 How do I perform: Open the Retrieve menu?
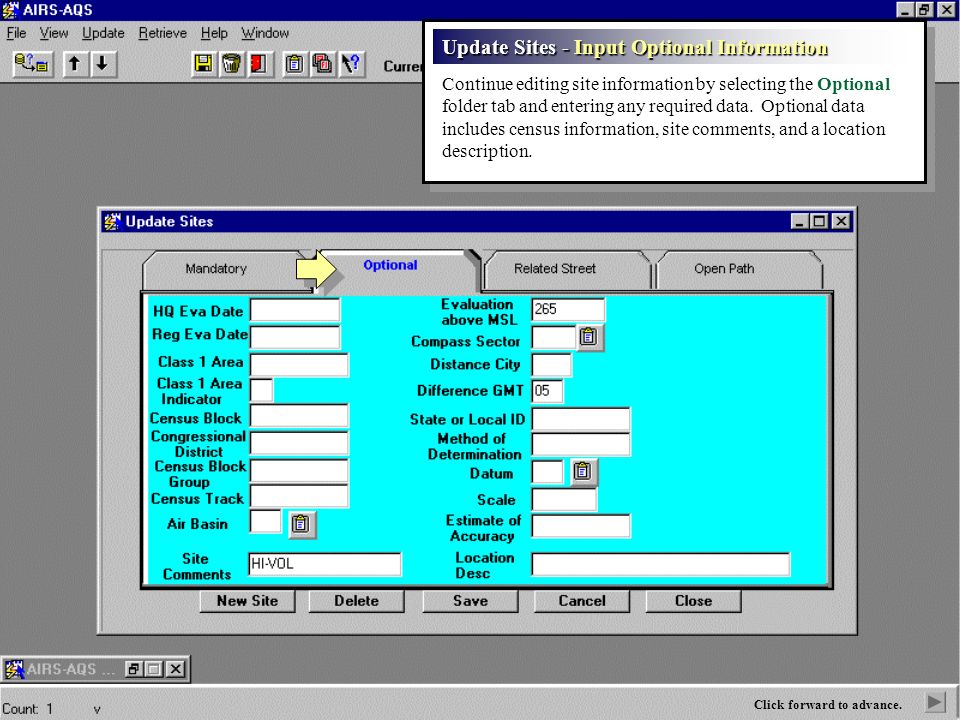[162, 33]
